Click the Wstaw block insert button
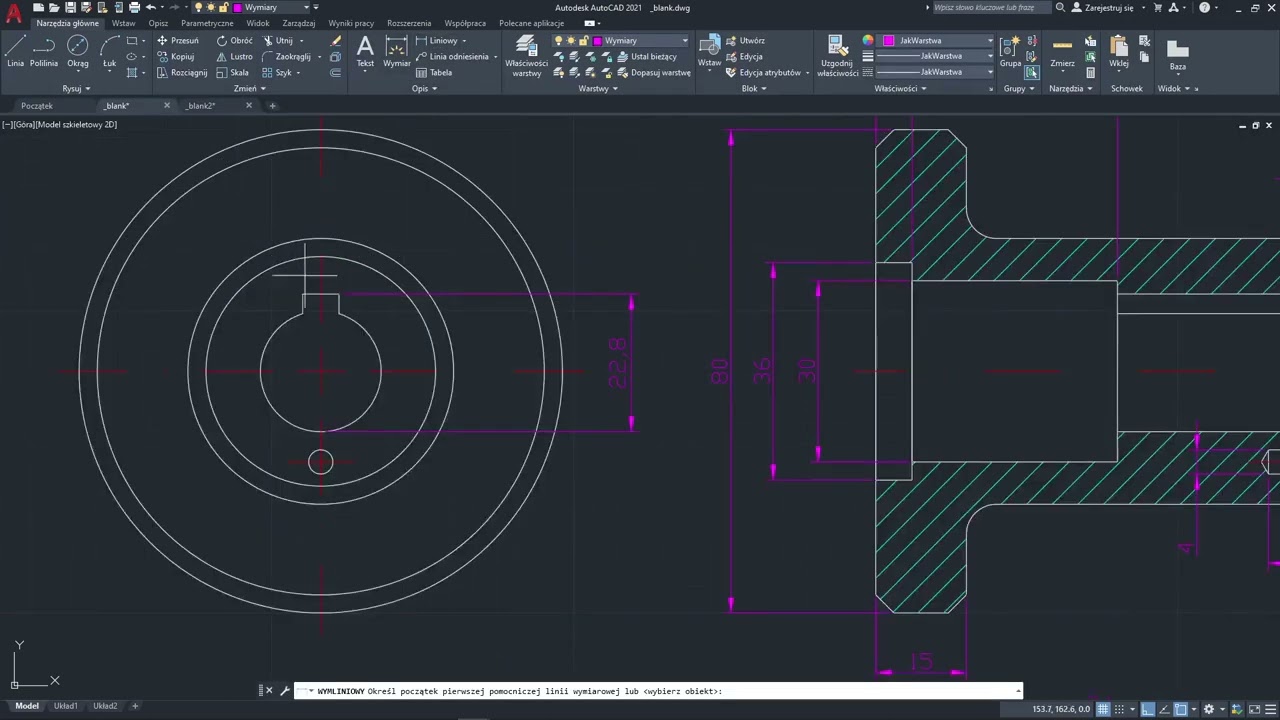The width and height of the screenshot is (1280, 720). (709, 52)
